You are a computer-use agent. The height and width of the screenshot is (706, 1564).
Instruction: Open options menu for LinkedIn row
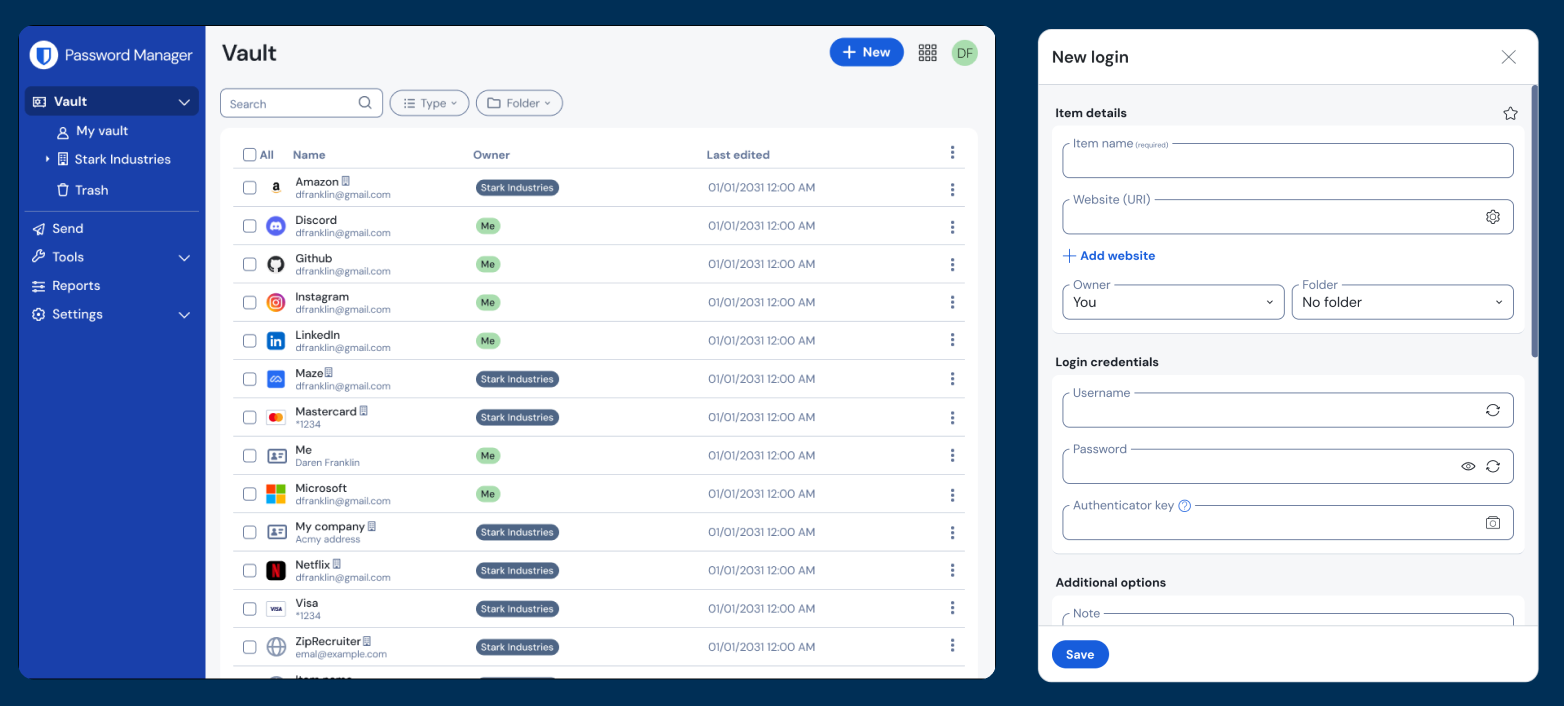click(952, 341)
